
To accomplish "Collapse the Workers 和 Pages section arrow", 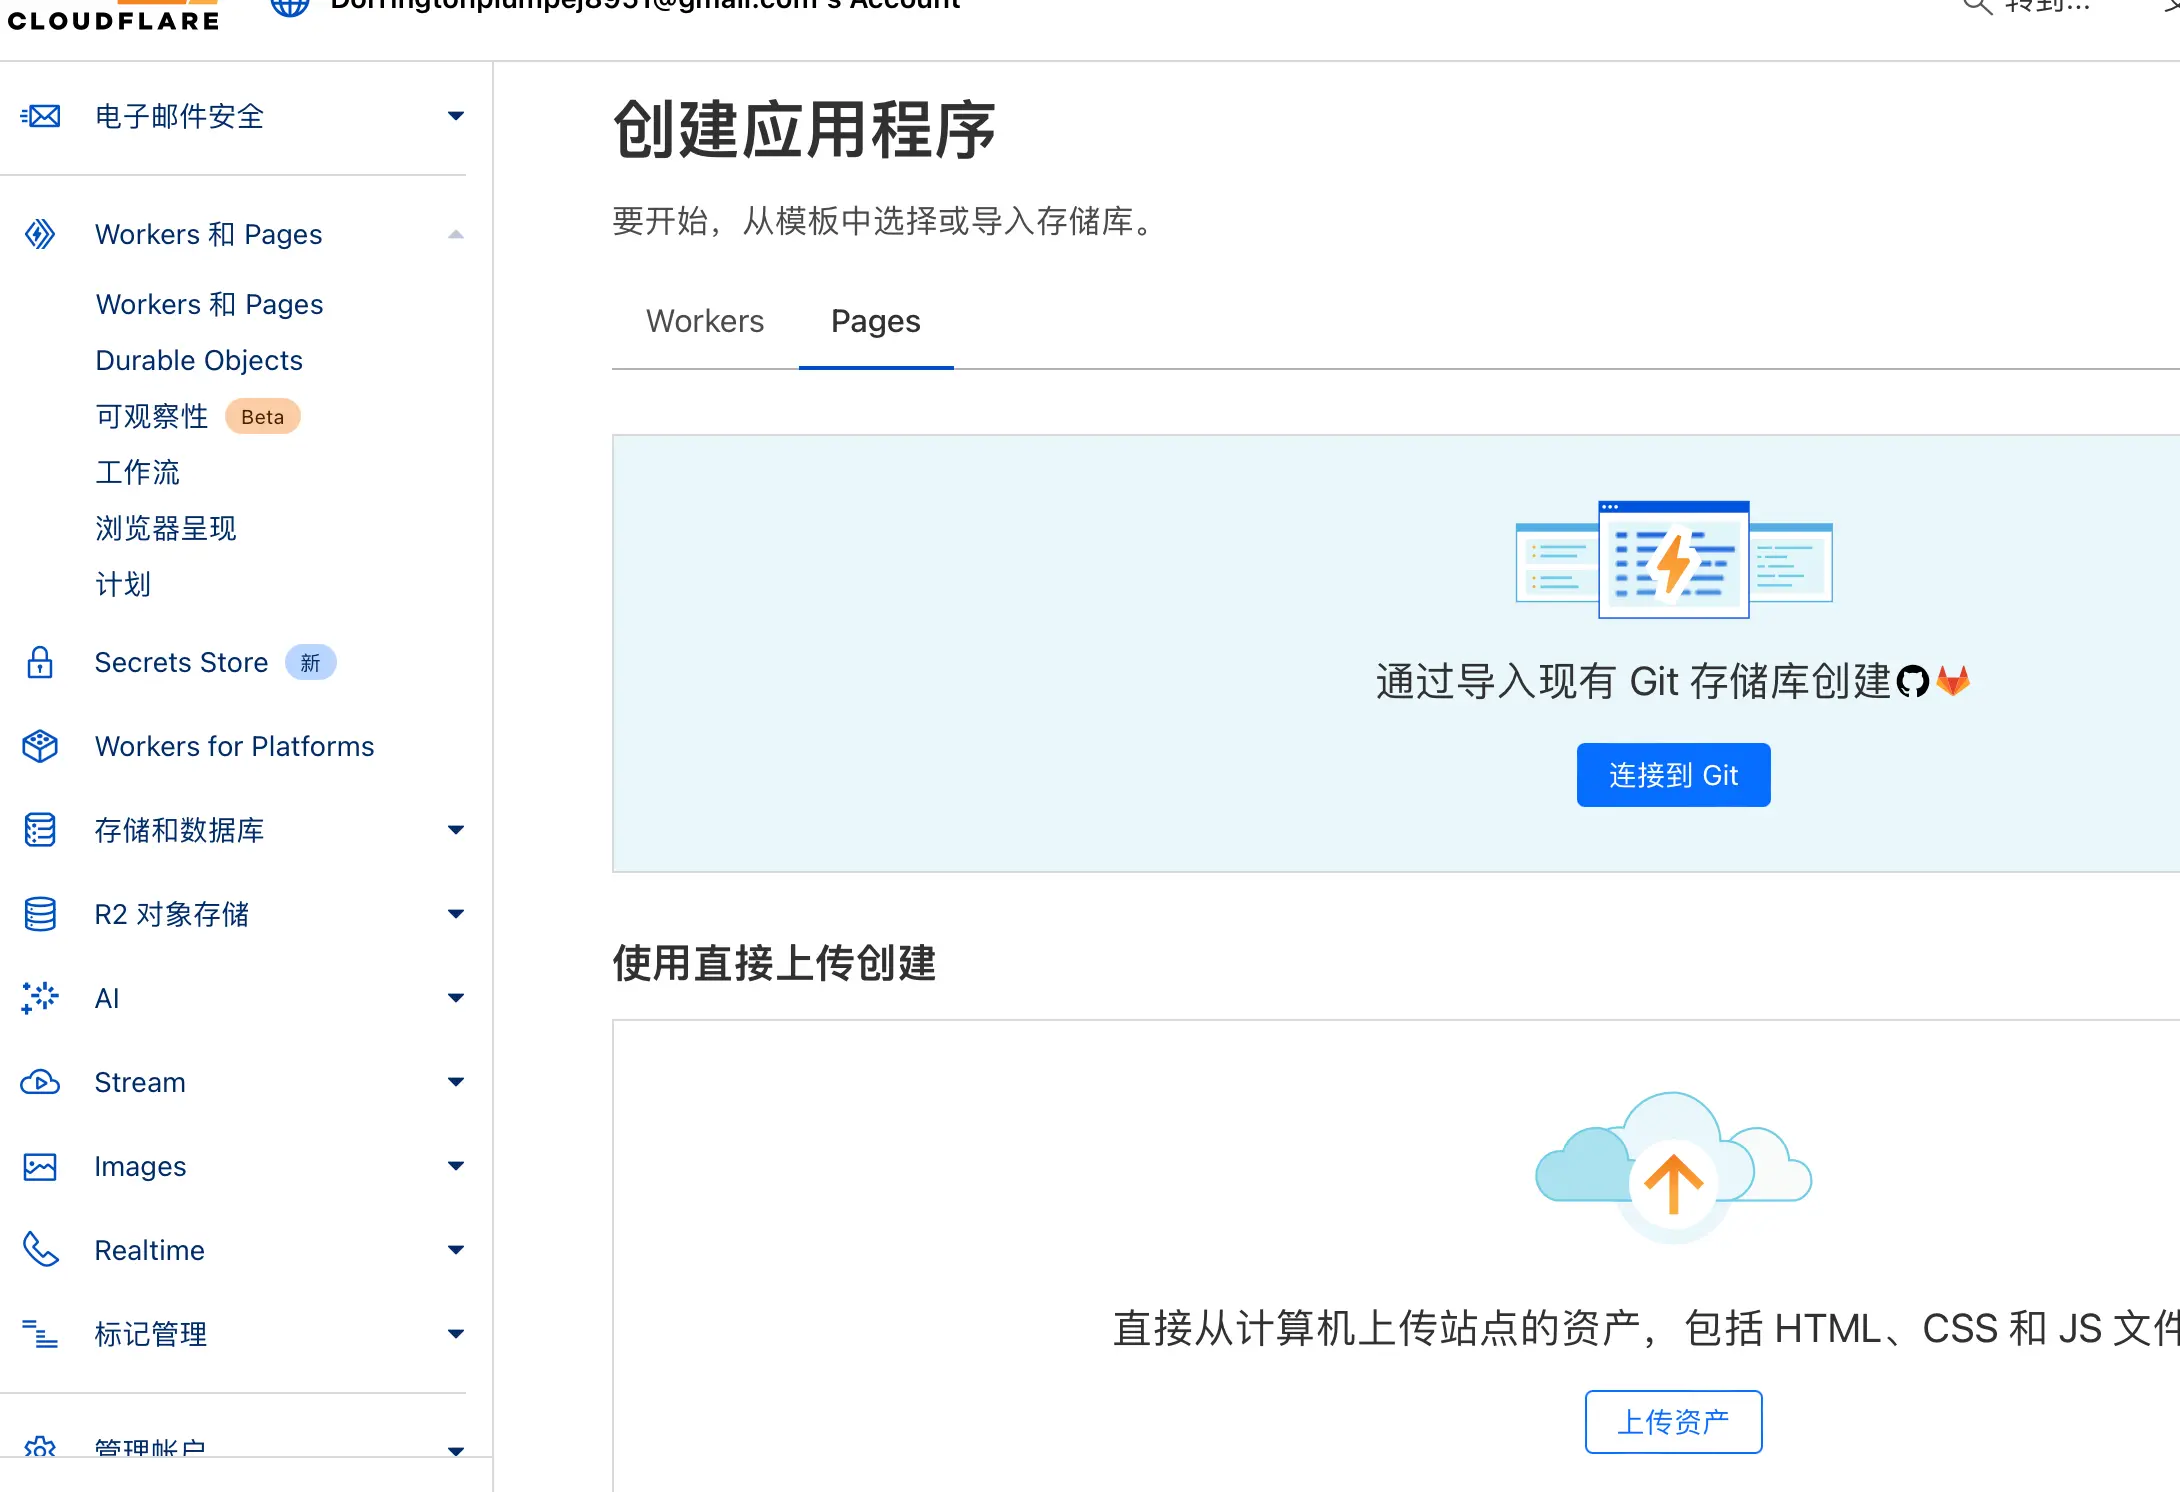I will [x=456, y=234].
